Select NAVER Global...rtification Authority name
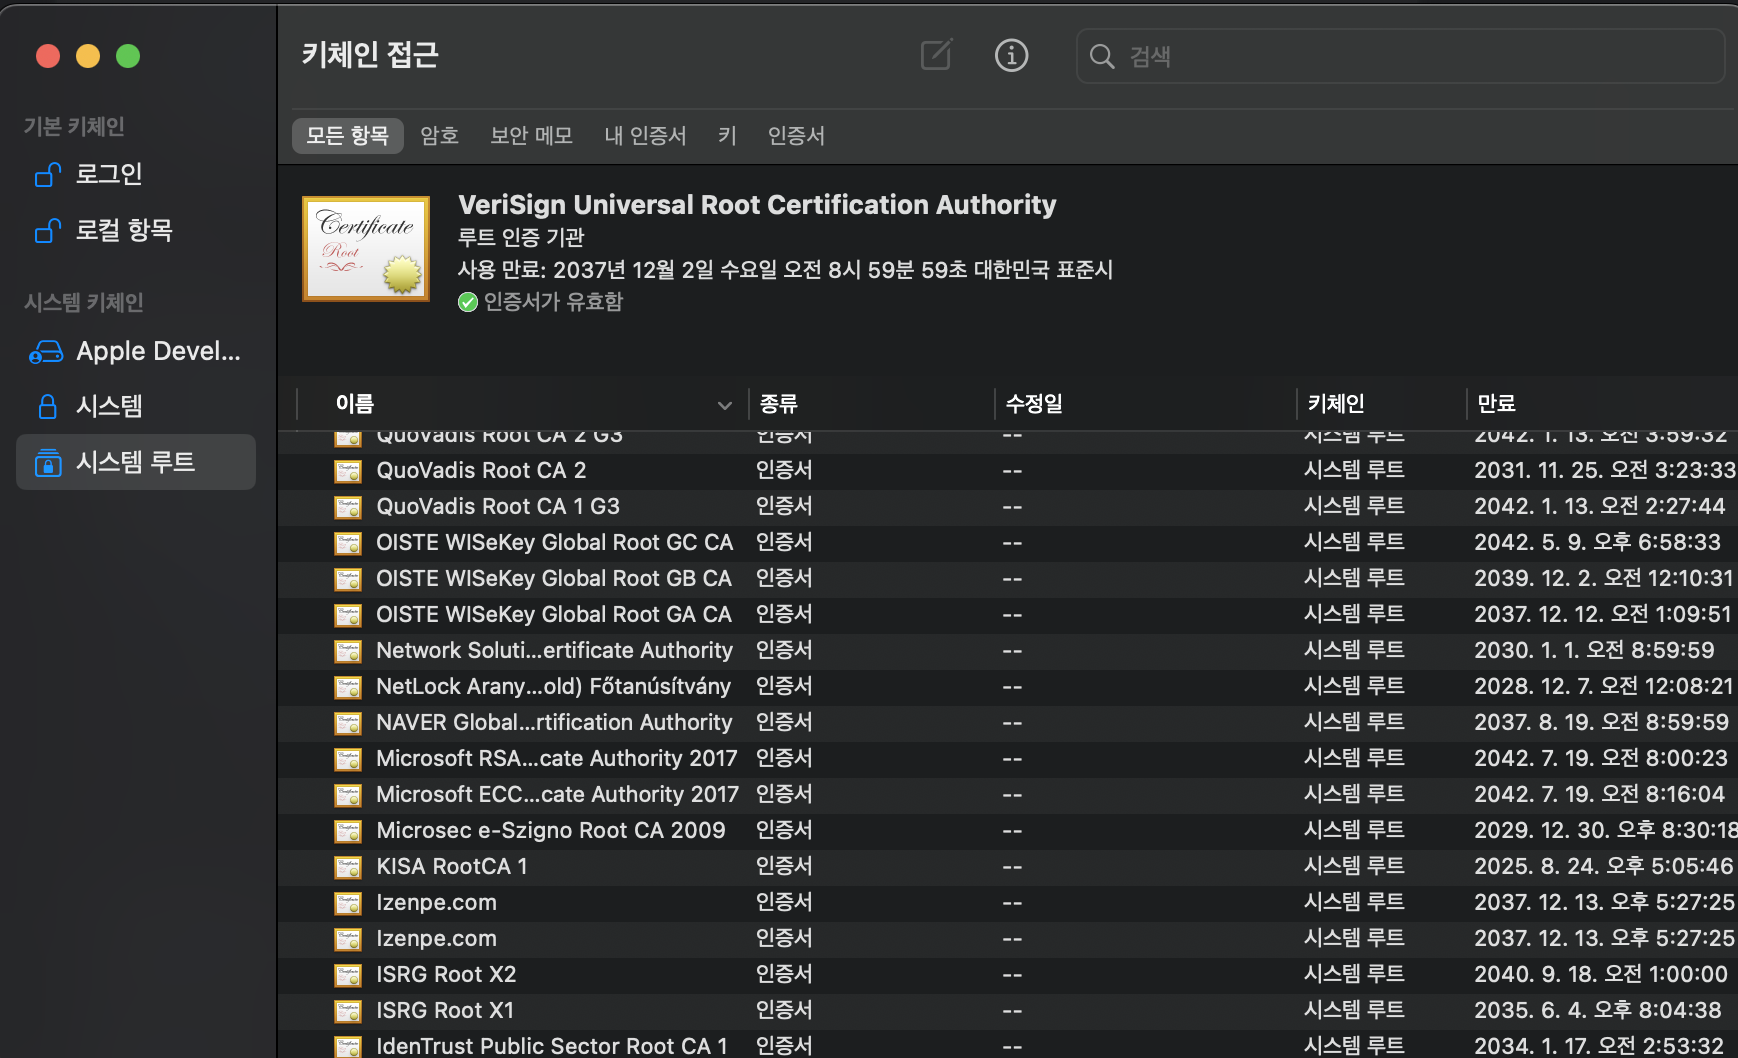1738x1058 pixels. click(554, 722)
